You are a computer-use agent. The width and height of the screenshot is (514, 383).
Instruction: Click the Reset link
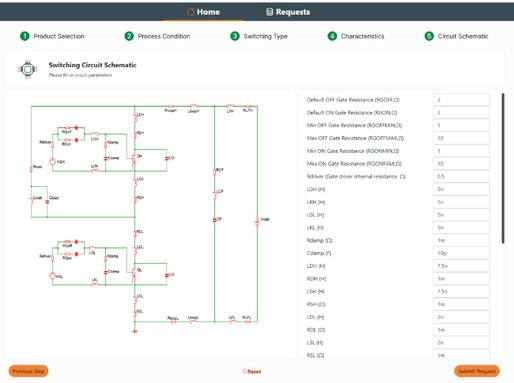point(252,371)
